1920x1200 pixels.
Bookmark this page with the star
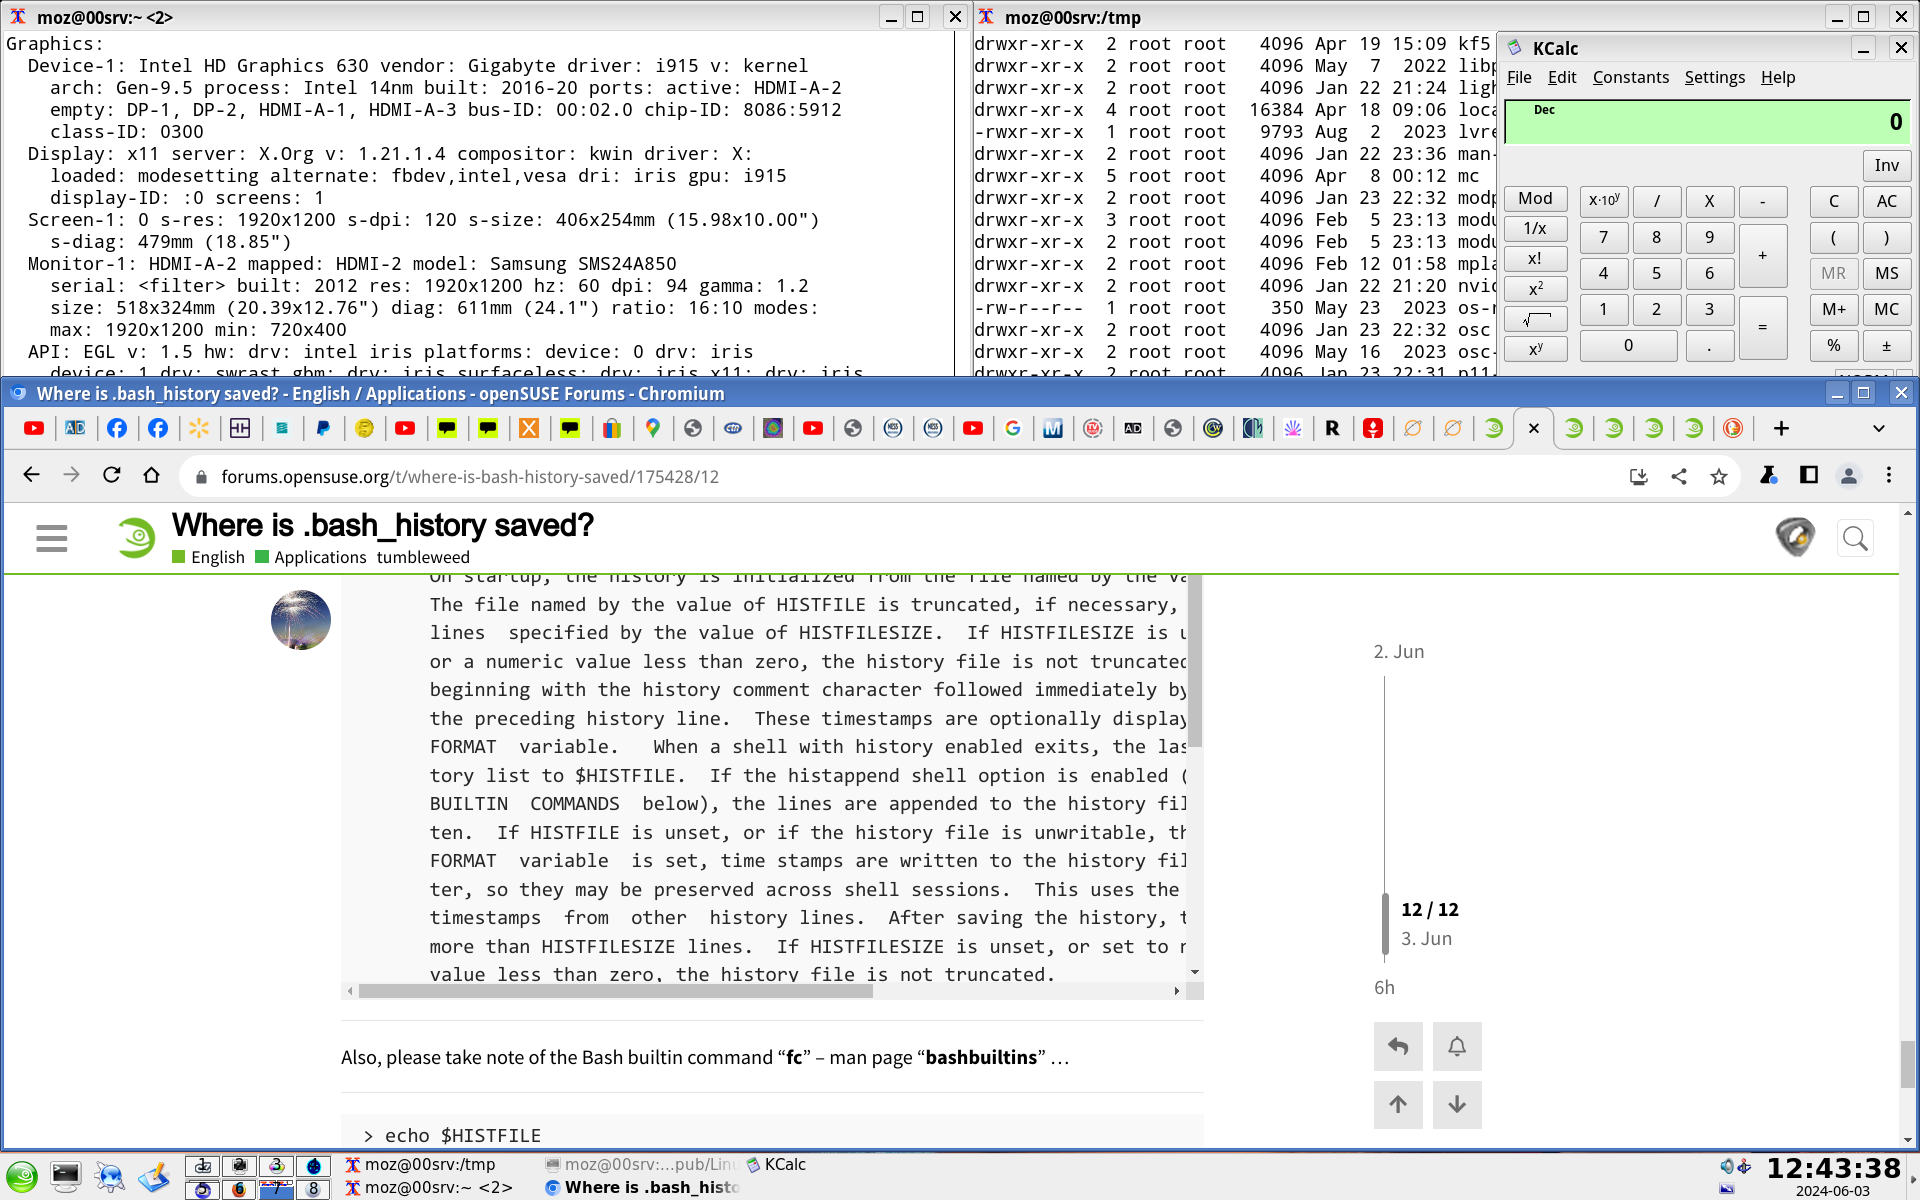coord(1719,477)
